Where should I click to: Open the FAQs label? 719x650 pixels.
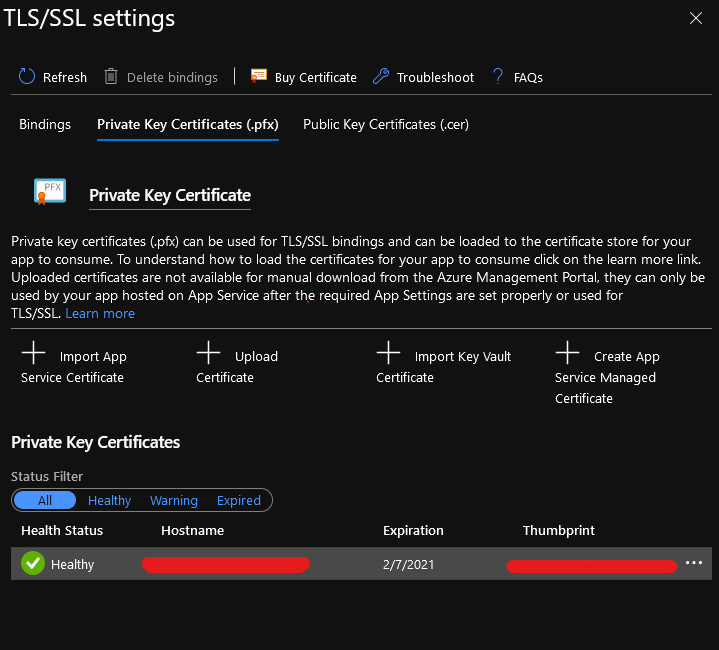point(528,77)
